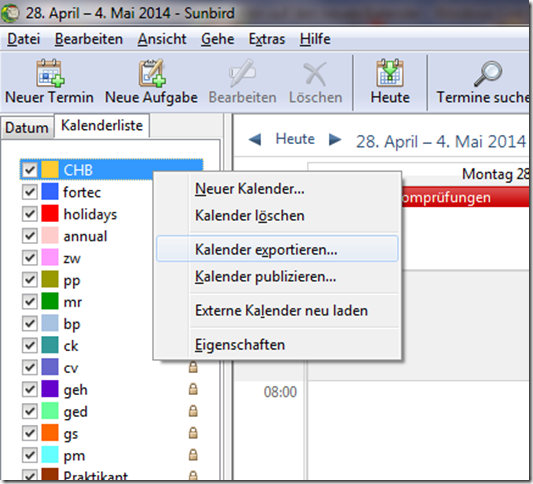Click the Montag 28 day header
Viewport: 533px width, 484px height.
click(495, 174)
